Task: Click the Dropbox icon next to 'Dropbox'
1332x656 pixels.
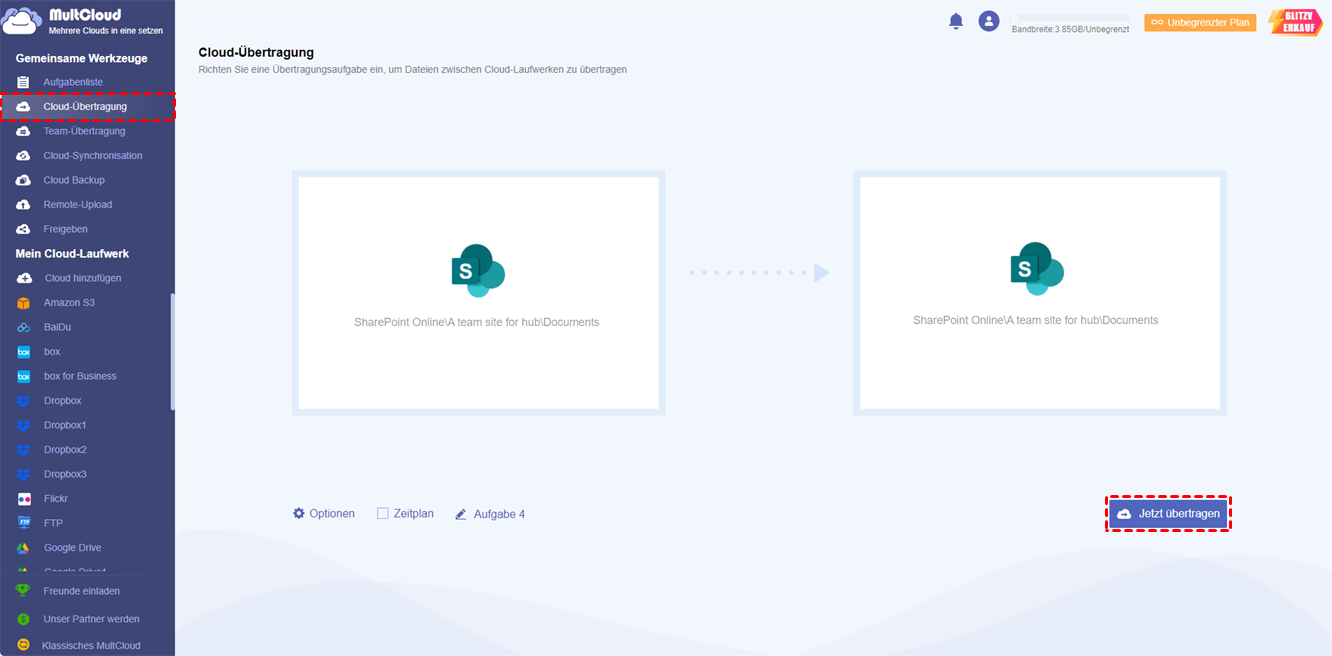Action: (x=23, y=401)
